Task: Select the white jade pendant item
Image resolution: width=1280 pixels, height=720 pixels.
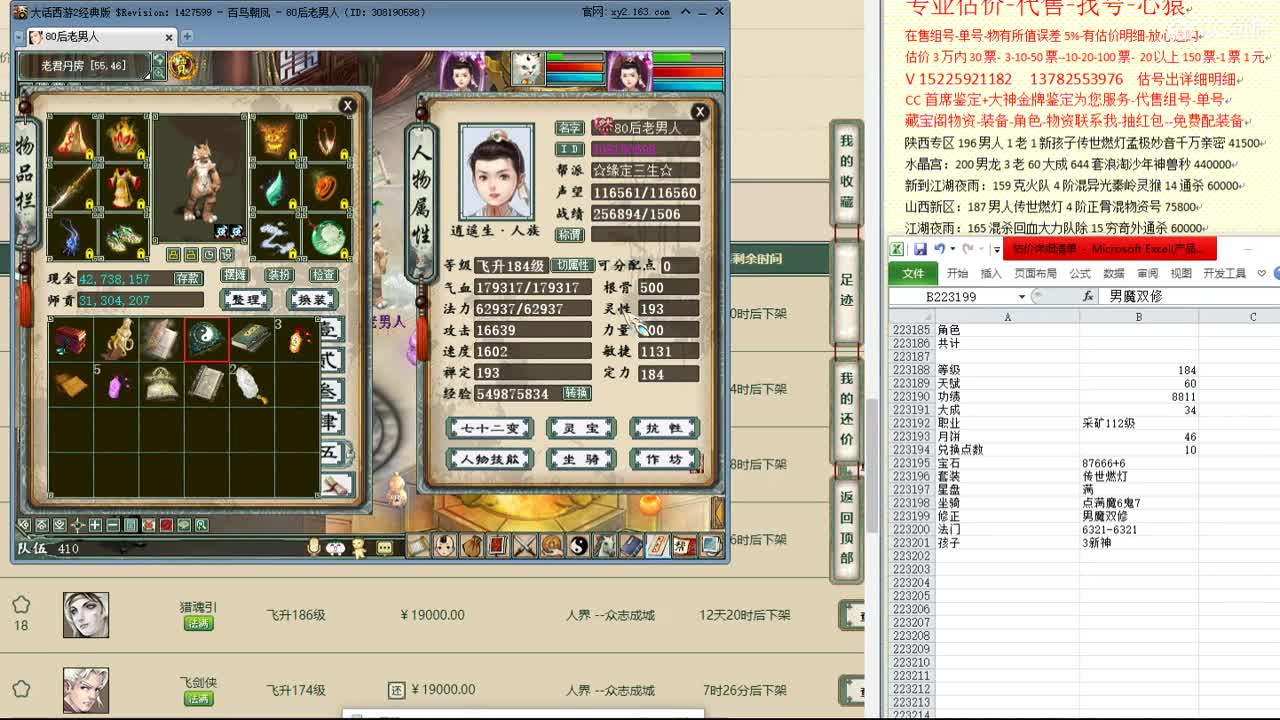Action: pos(251,385)
